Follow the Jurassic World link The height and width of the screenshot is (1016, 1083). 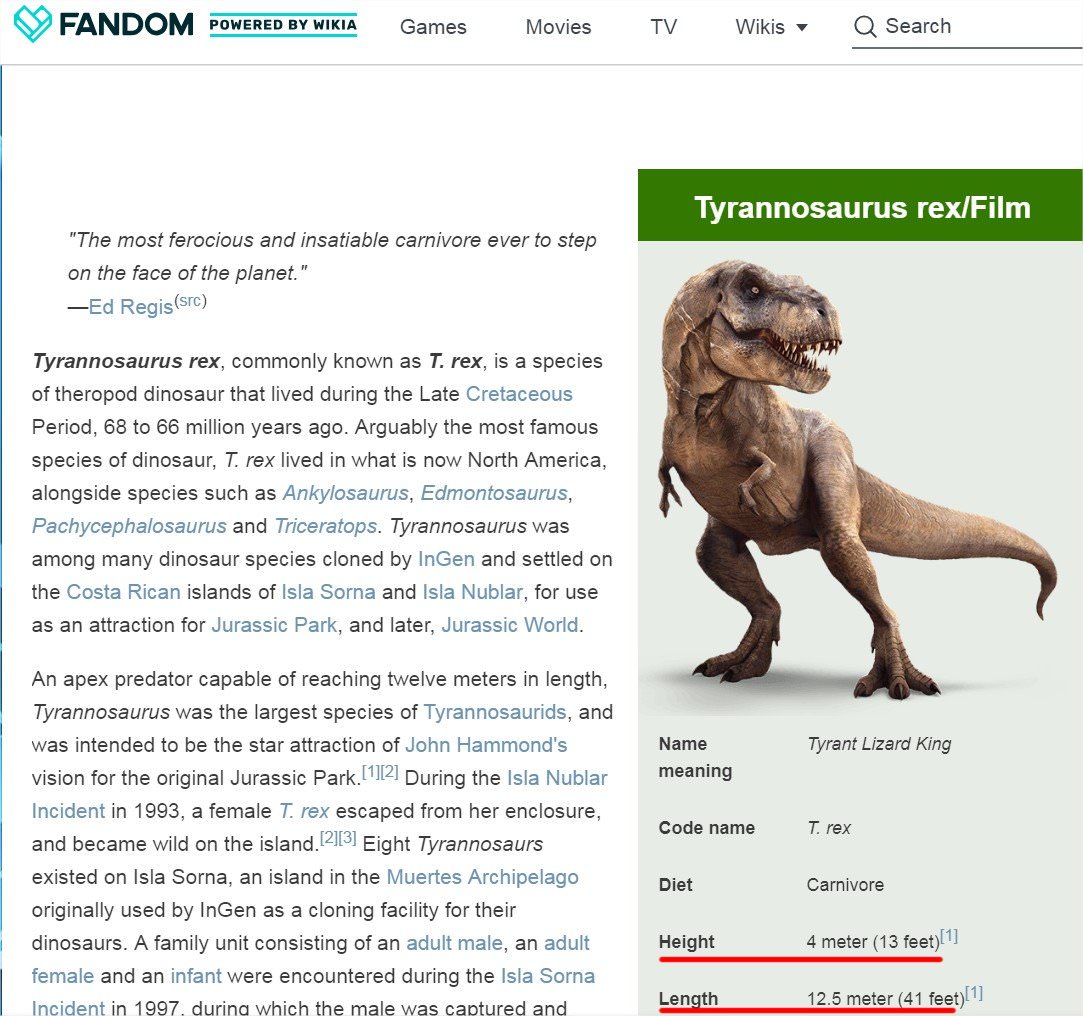point(510,625)
